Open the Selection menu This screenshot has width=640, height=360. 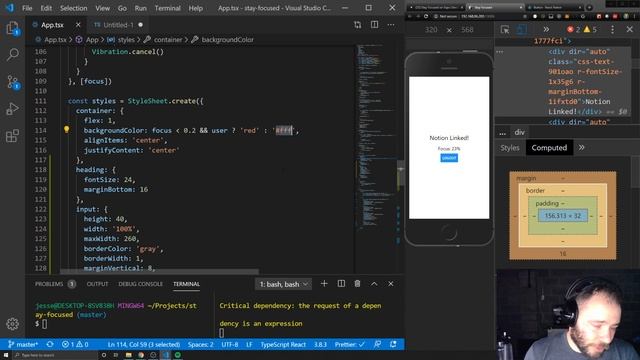click(x=73, y=8)
